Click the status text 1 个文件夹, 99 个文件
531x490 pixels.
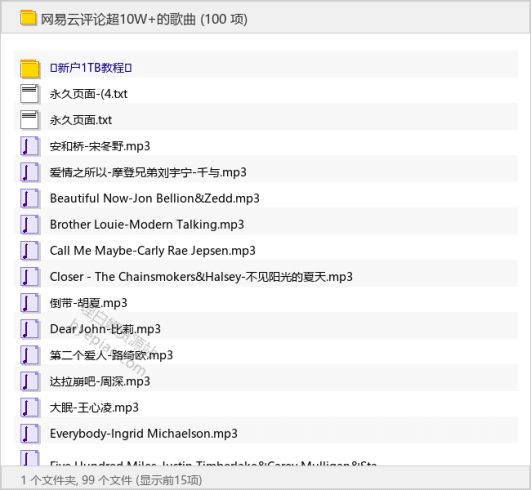(76, 480)
